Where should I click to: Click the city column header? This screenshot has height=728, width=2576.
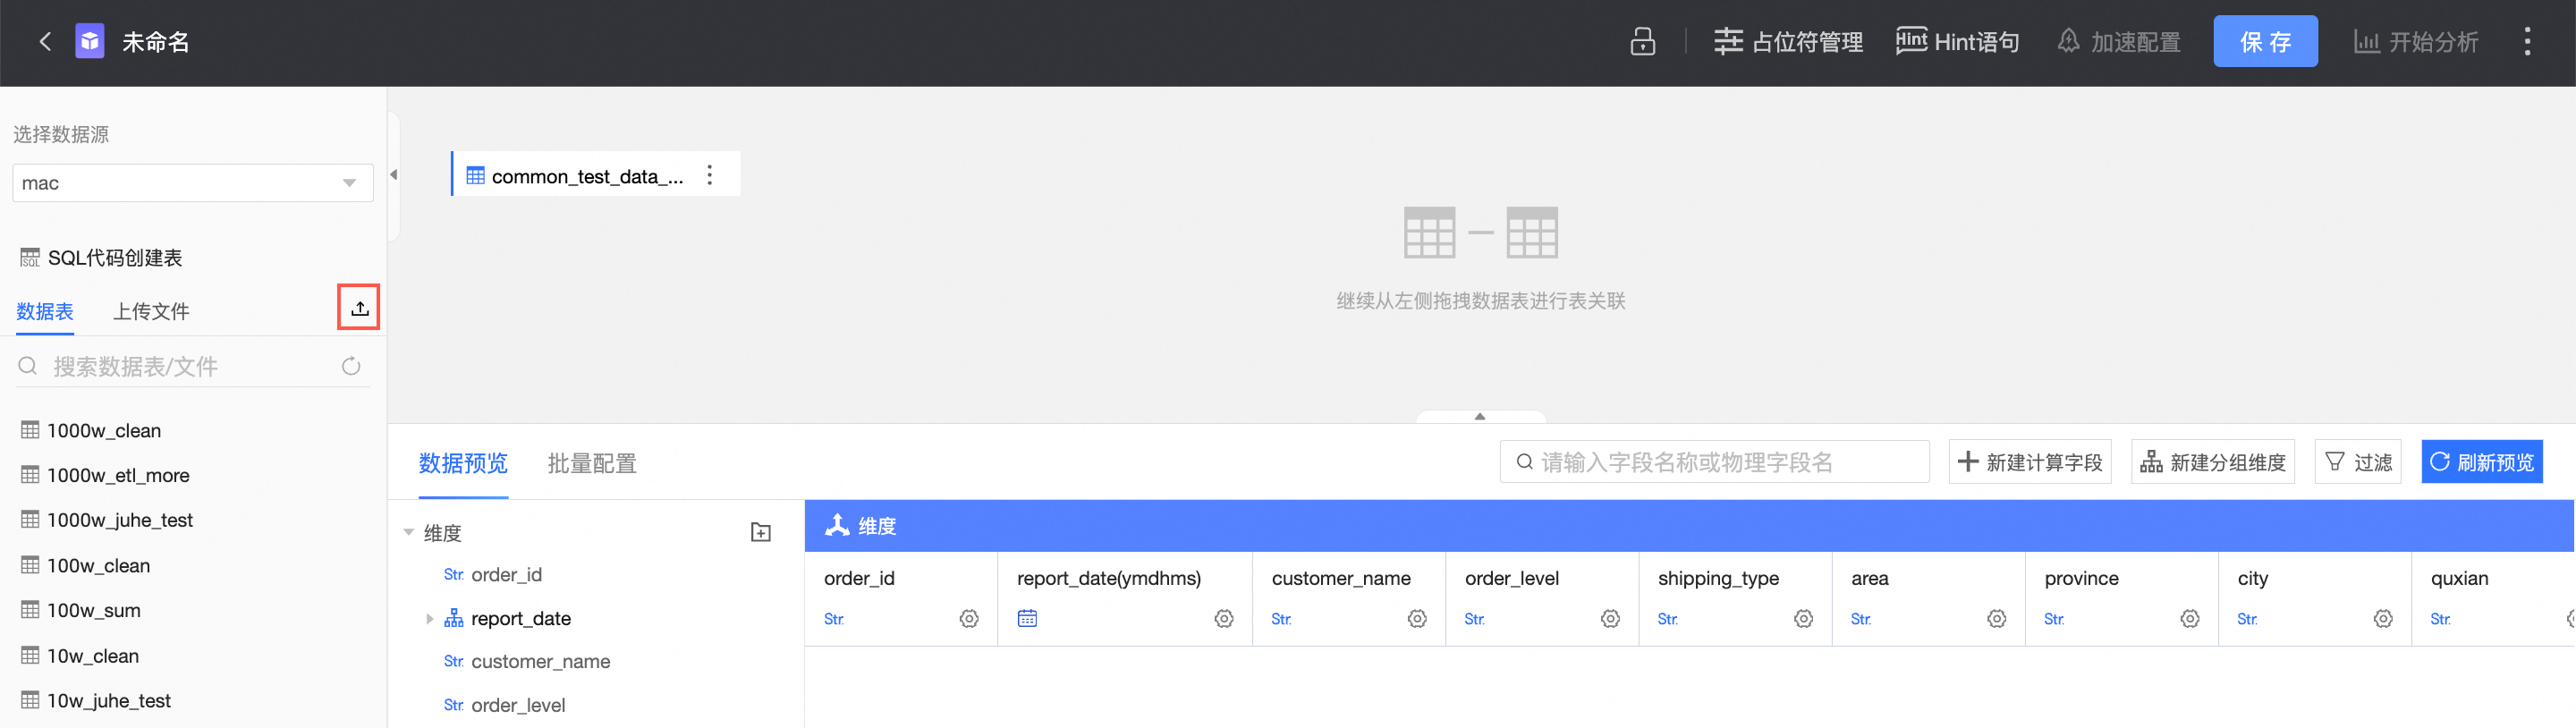(x=2252, y=578)
